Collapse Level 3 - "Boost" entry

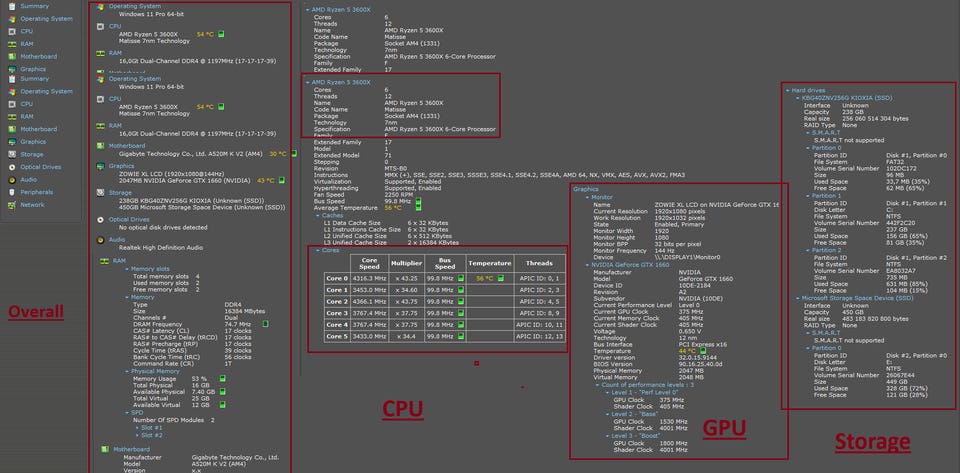pyautogui.click(x=606, y=436)
